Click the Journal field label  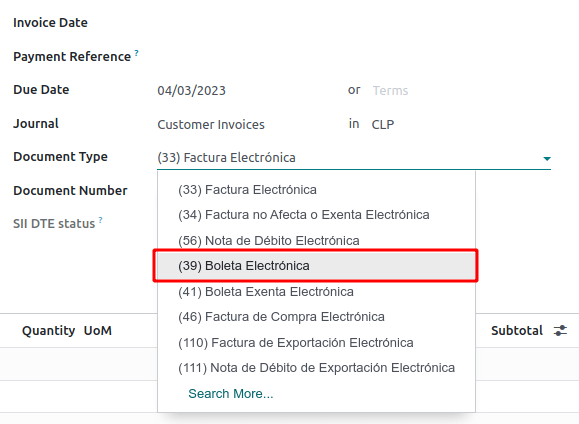click(x=36, y=123)
